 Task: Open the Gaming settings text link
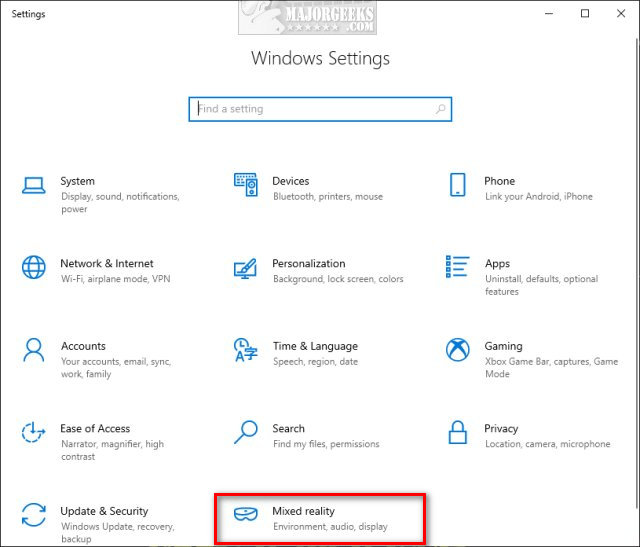(x=503, y=346)
